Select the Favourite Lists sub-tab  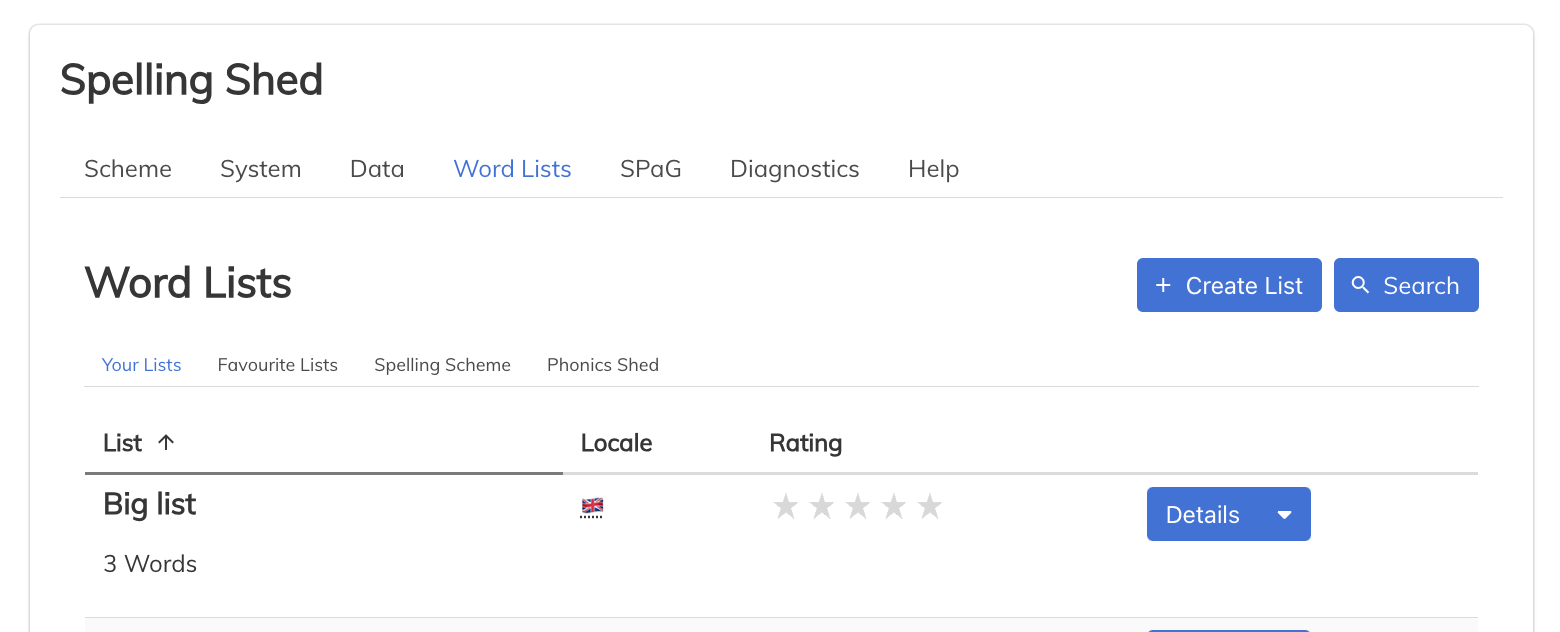[278, 365]
